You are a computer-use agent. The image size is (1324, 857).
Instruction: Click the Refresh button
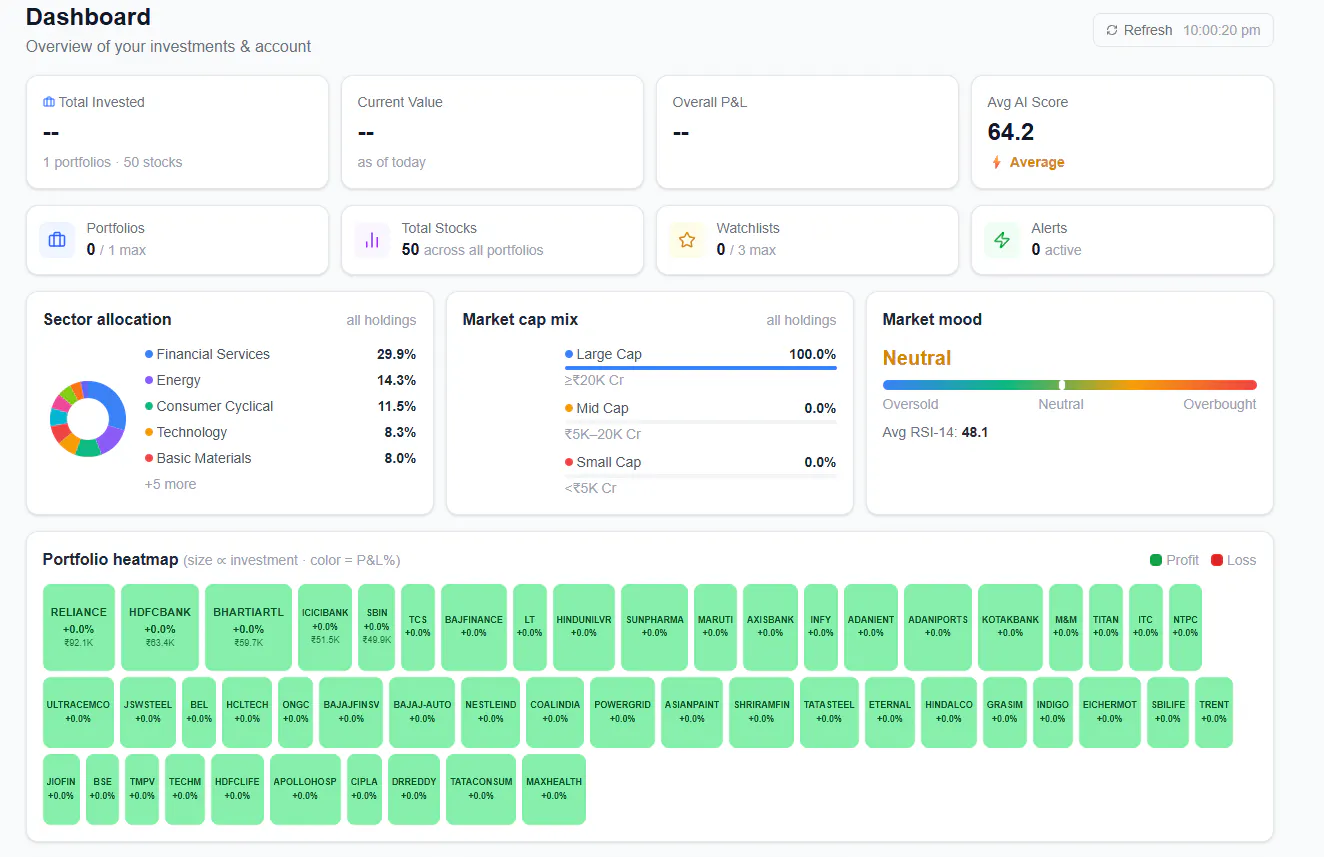click(1183, 30)
